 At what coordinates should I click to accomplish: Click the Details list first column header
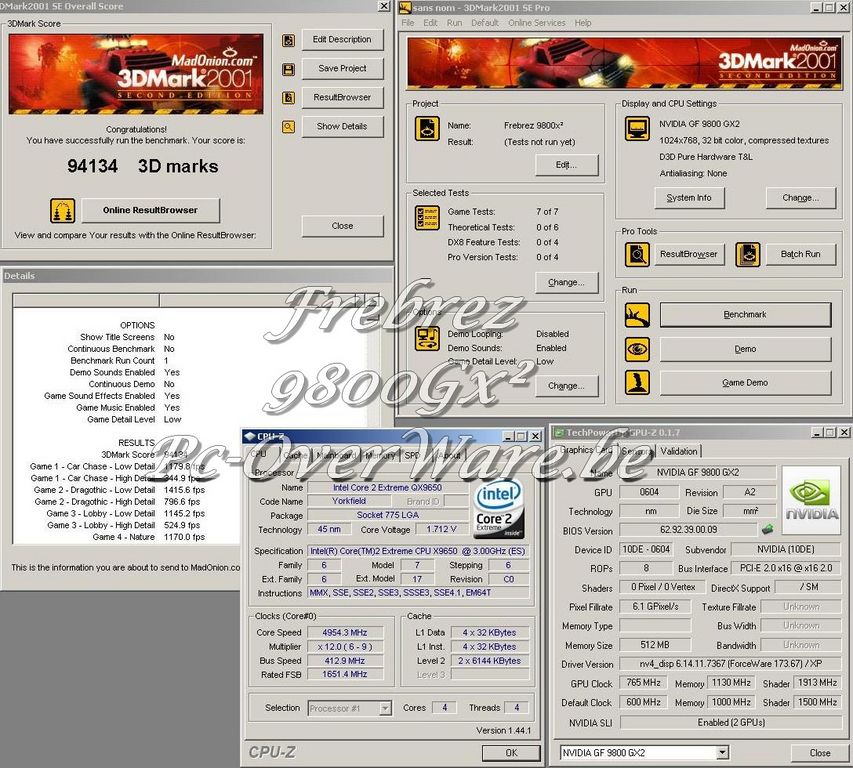point(86,301)
